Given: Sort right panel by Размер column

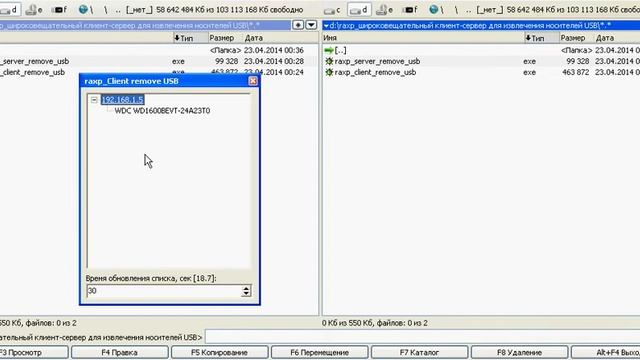Looking at the screenshot, I should 576,38.
